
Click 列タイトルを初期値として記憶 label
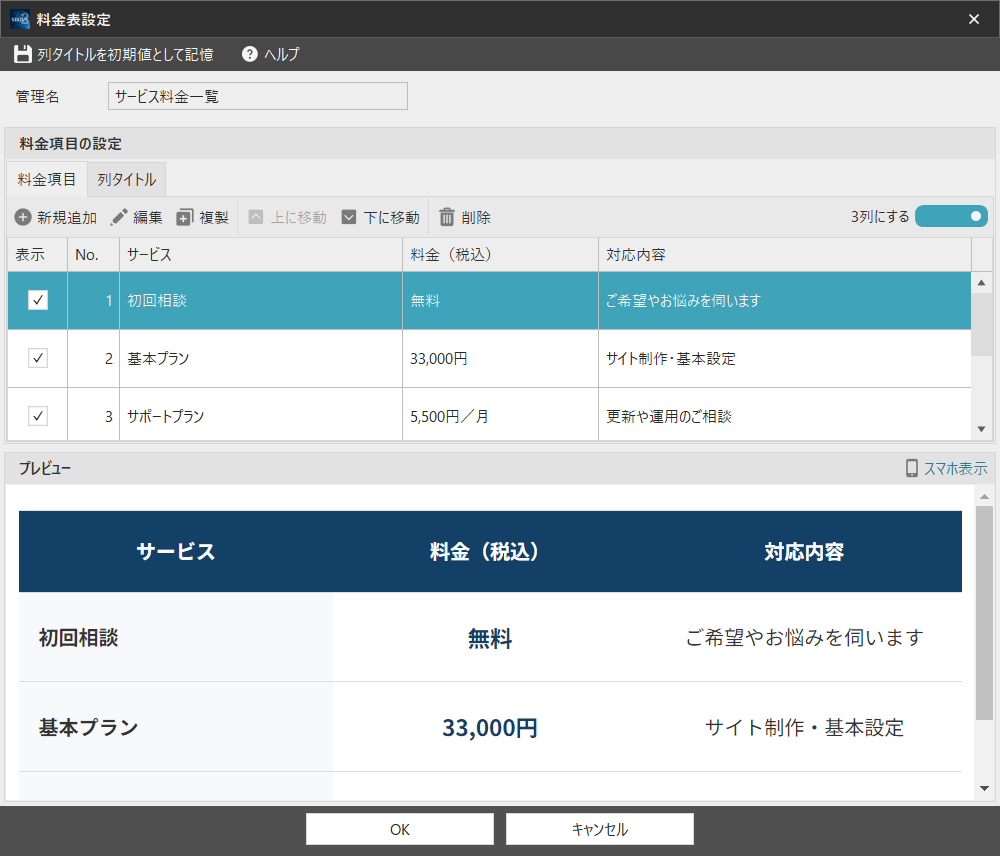point(125,54)
